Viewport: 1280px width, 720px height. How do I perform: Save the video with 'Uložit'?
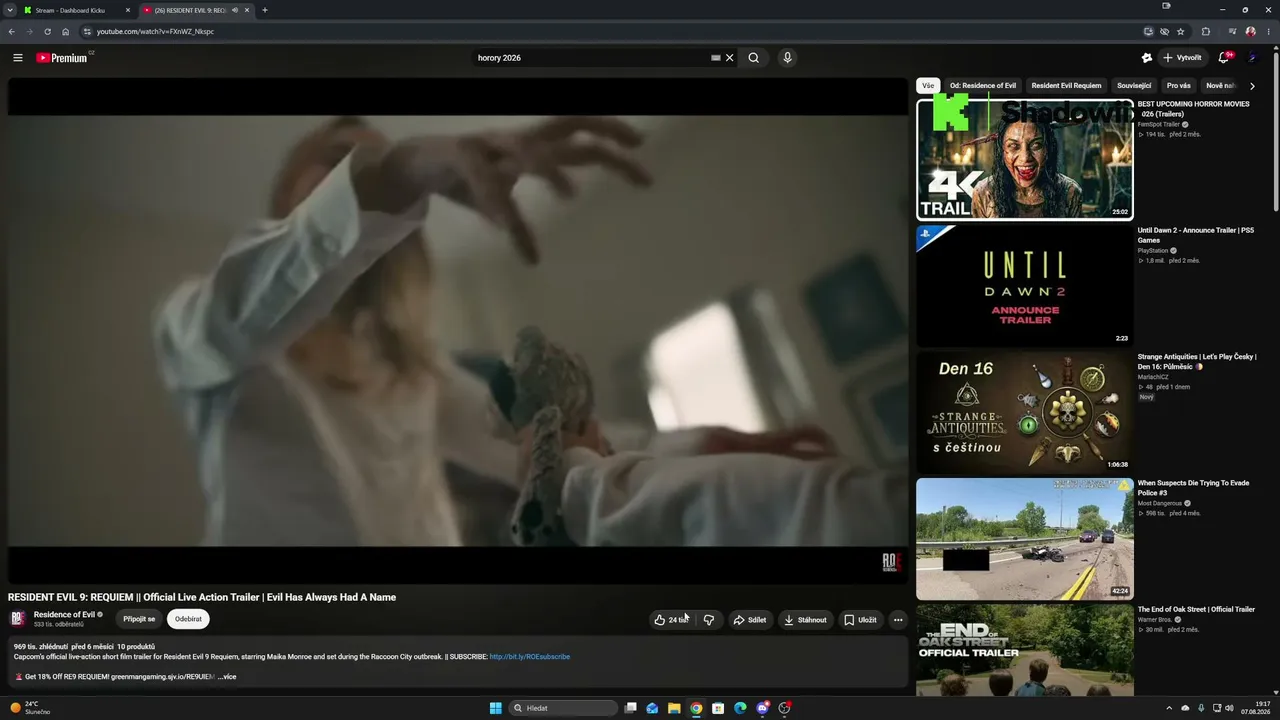click(x=860, y=620)
